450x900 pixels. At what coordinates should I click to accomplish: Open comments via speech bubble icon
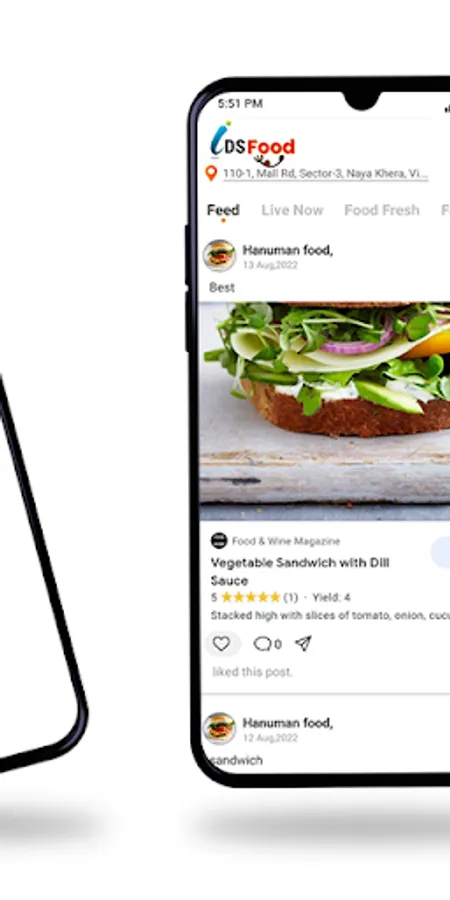262,644
